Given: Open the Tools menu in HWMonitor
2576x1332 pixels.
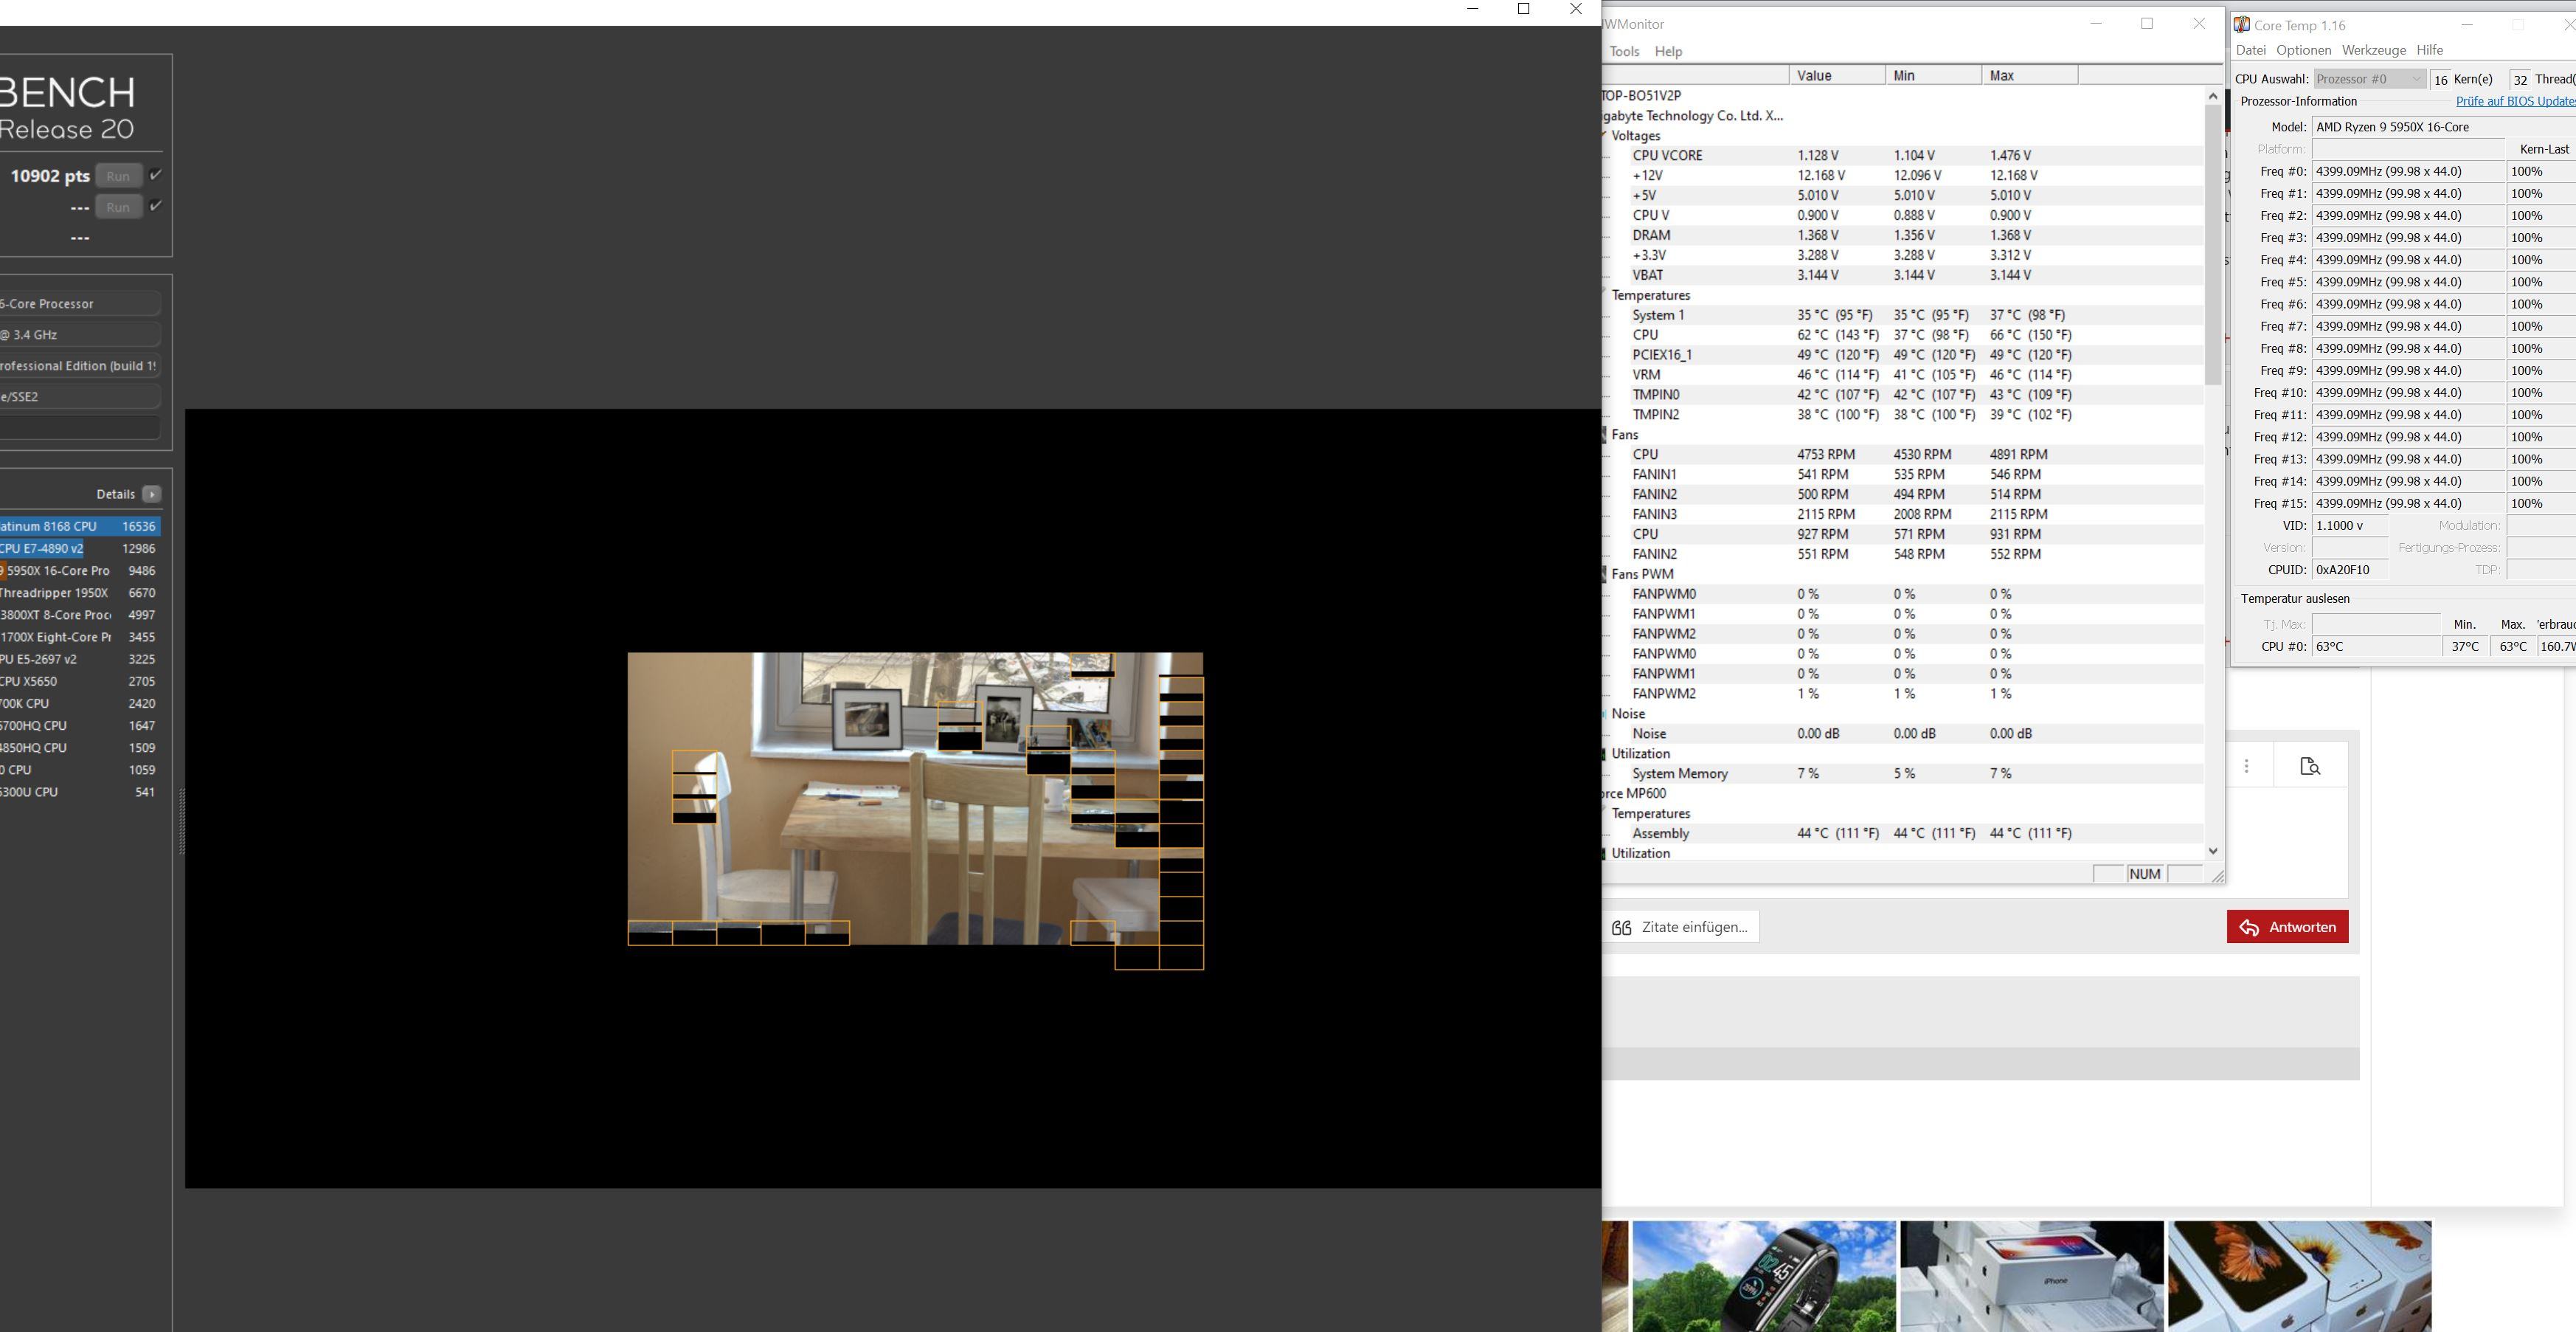Looking at the screenshot, I should 1624,51.
